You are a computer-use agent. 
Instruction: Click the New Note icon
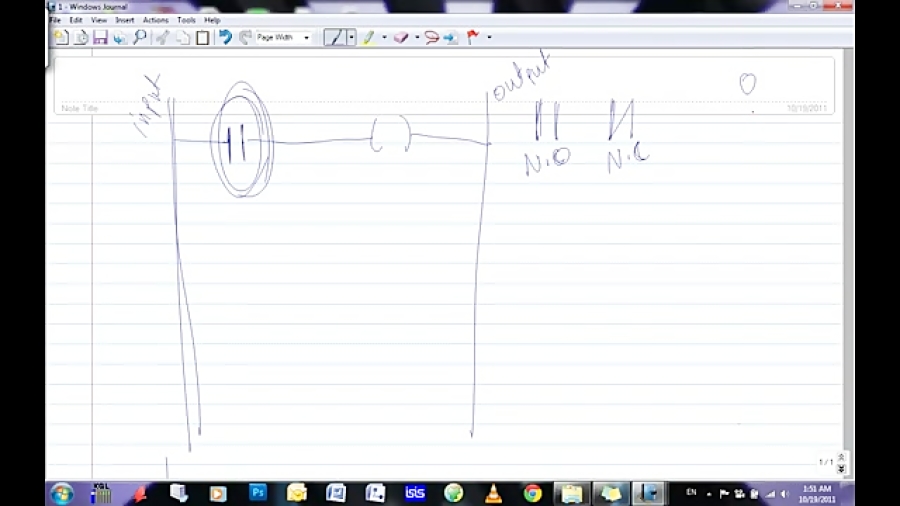[x=62, y=38]
